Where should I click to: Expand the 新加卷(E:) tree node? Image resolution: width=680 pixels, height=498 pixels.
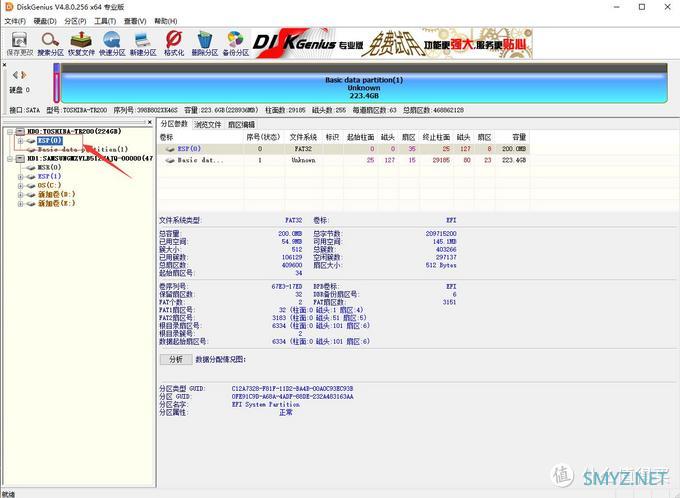coord(20,204)
